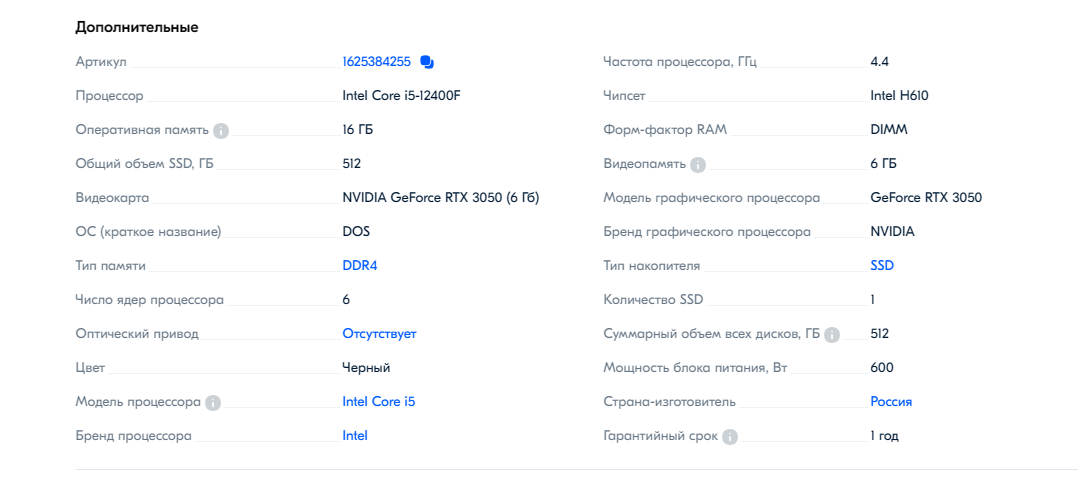Select the Intel Core i5-12400F processor value

tap(402, 96)
